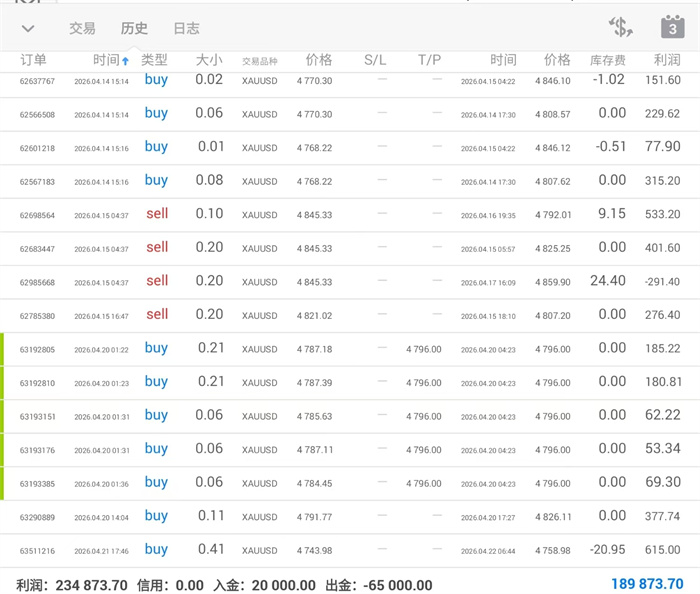Click profit value 69.30

click(662, 482)
